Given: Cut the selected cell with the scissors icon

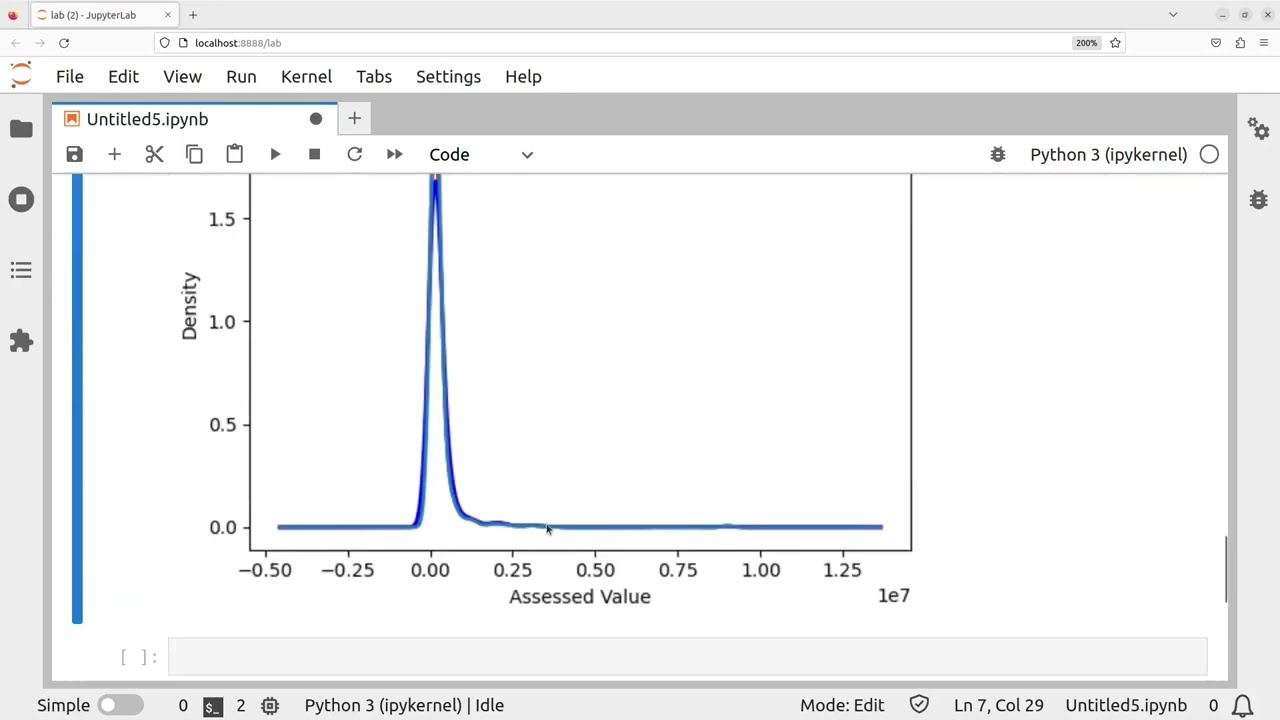Looking at the screenshot, I should 154,154.
